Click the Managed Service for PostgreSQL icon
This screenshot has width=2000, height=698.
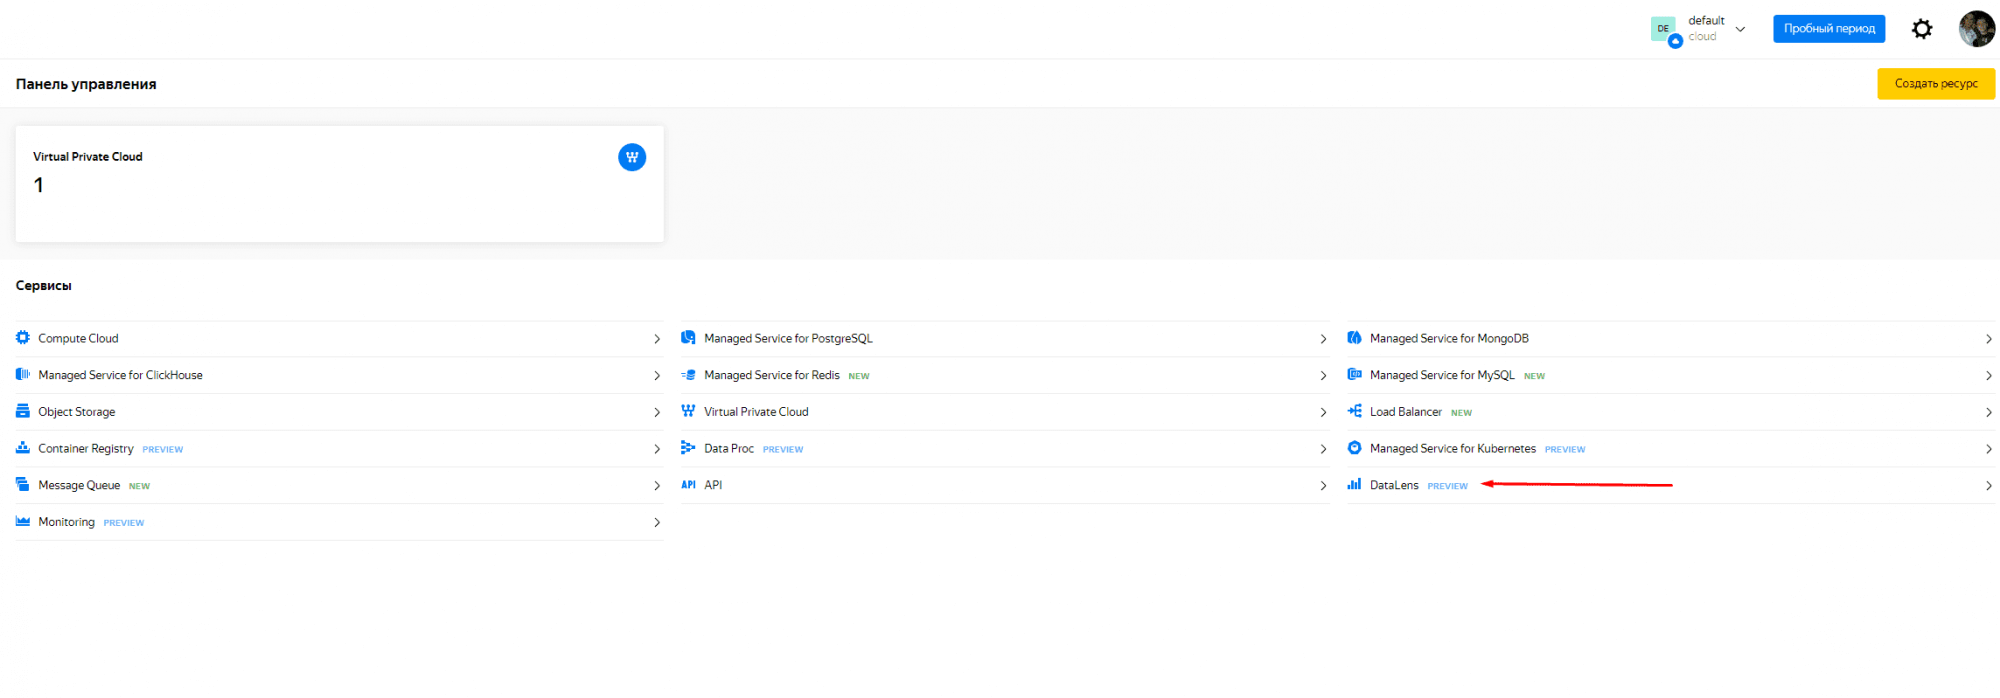(x=688, y=338)
